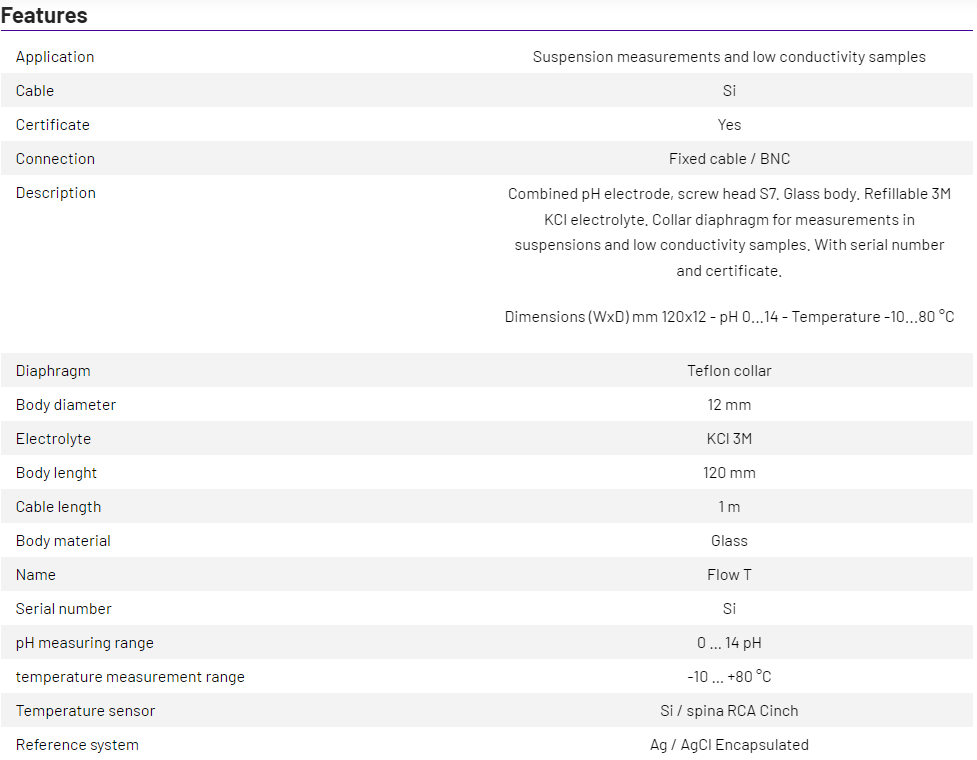Click the 'Si / spina RCA Cinch' value
Image resolution: width=977 pixels, height=760 pixels.
pos(729,711)
